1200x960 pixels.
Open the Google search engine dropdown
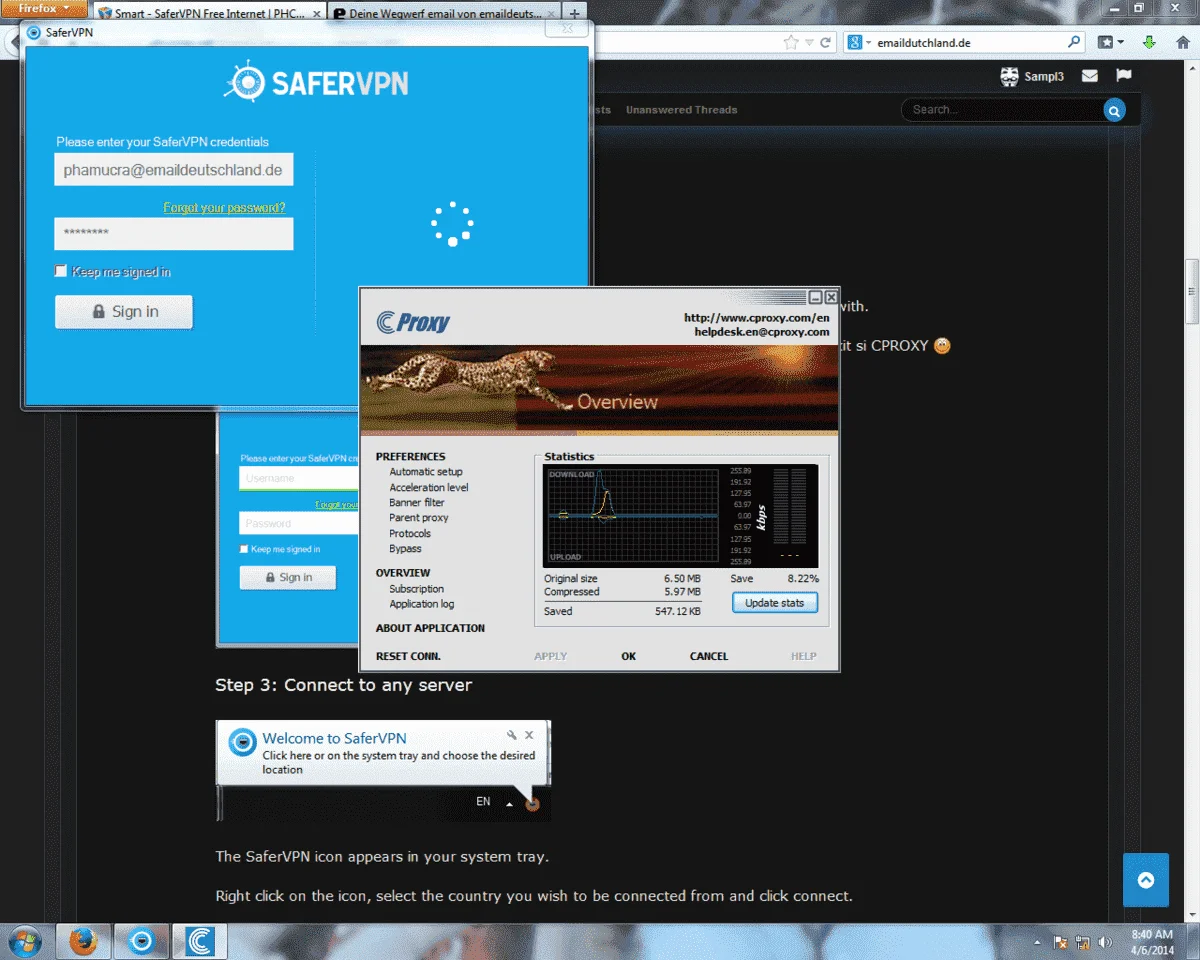click(859, 43)
